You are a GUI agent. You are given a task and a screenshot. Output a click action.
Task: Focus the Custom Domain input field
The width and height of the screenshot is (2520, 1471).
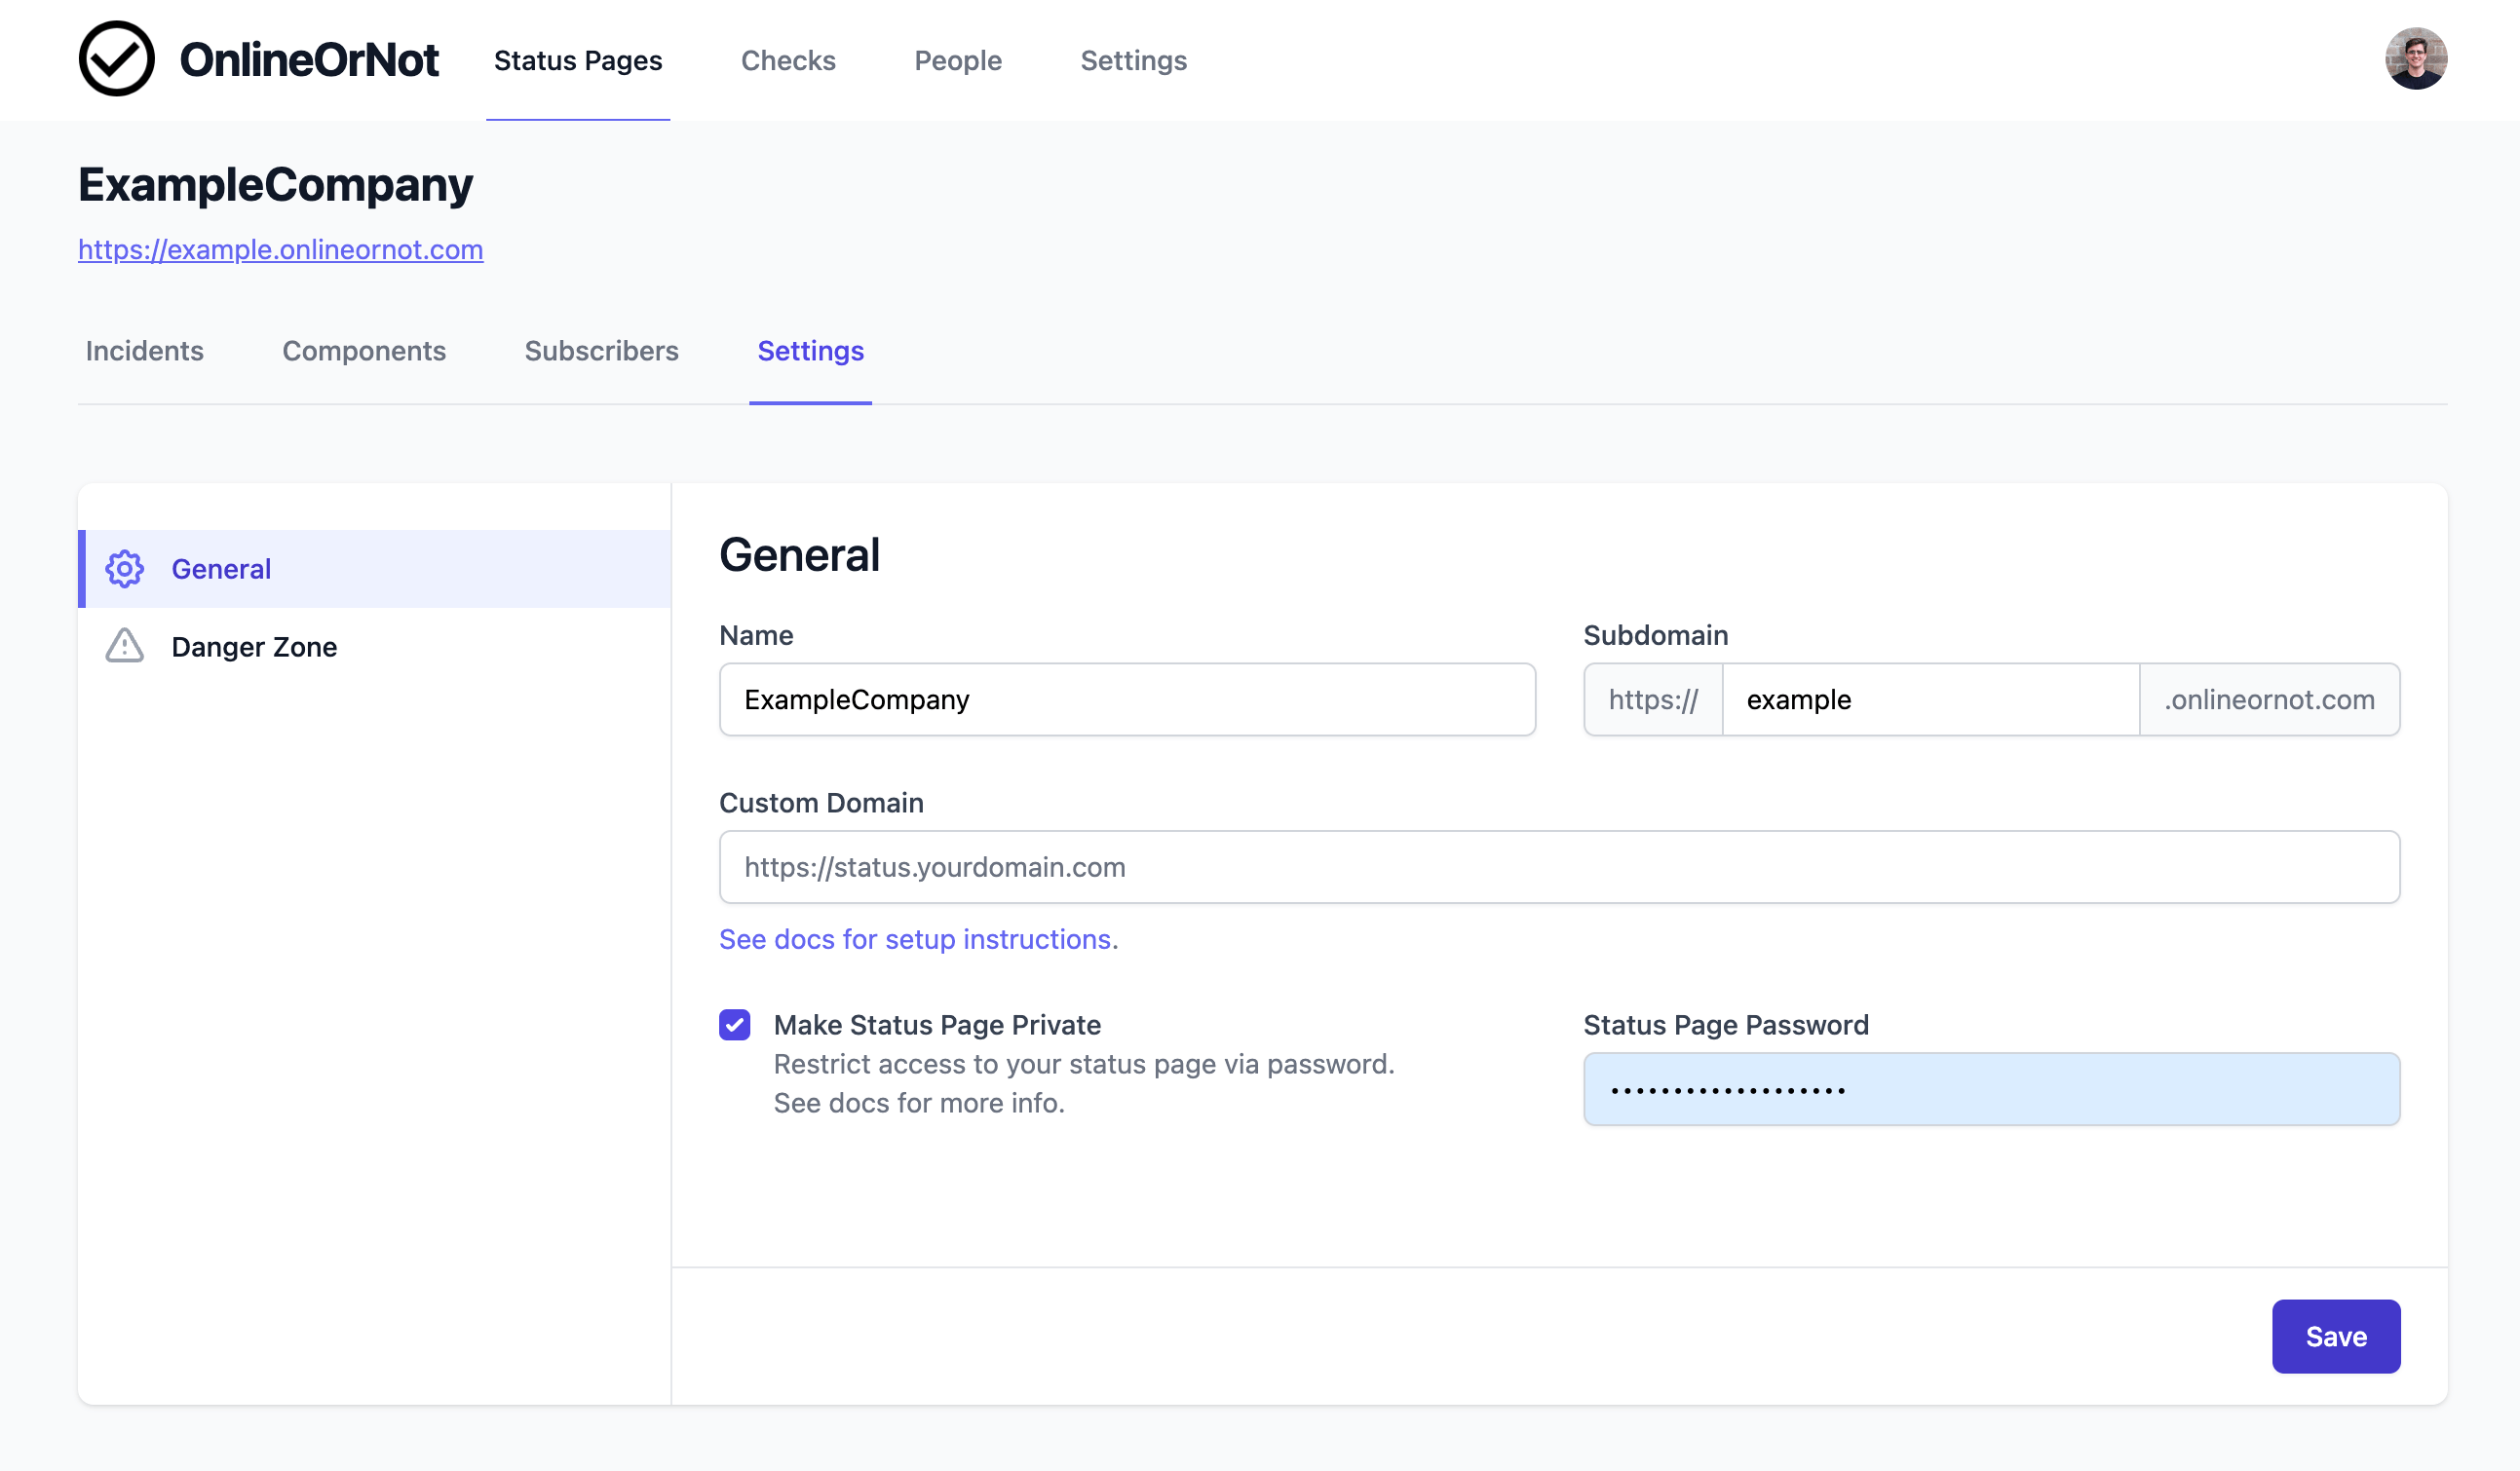[x=1559, y=867]
